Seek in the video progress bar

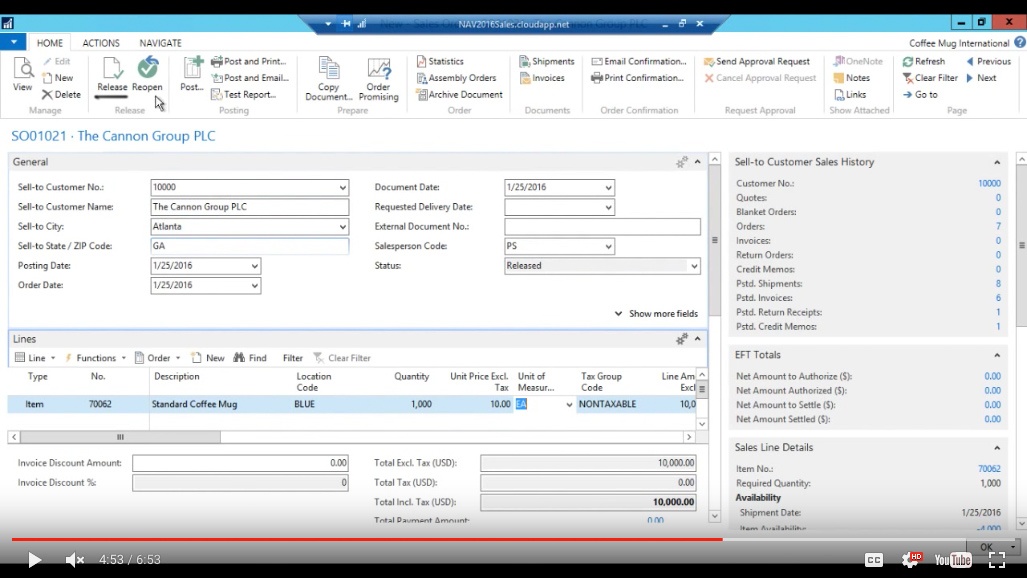point(514,539)
